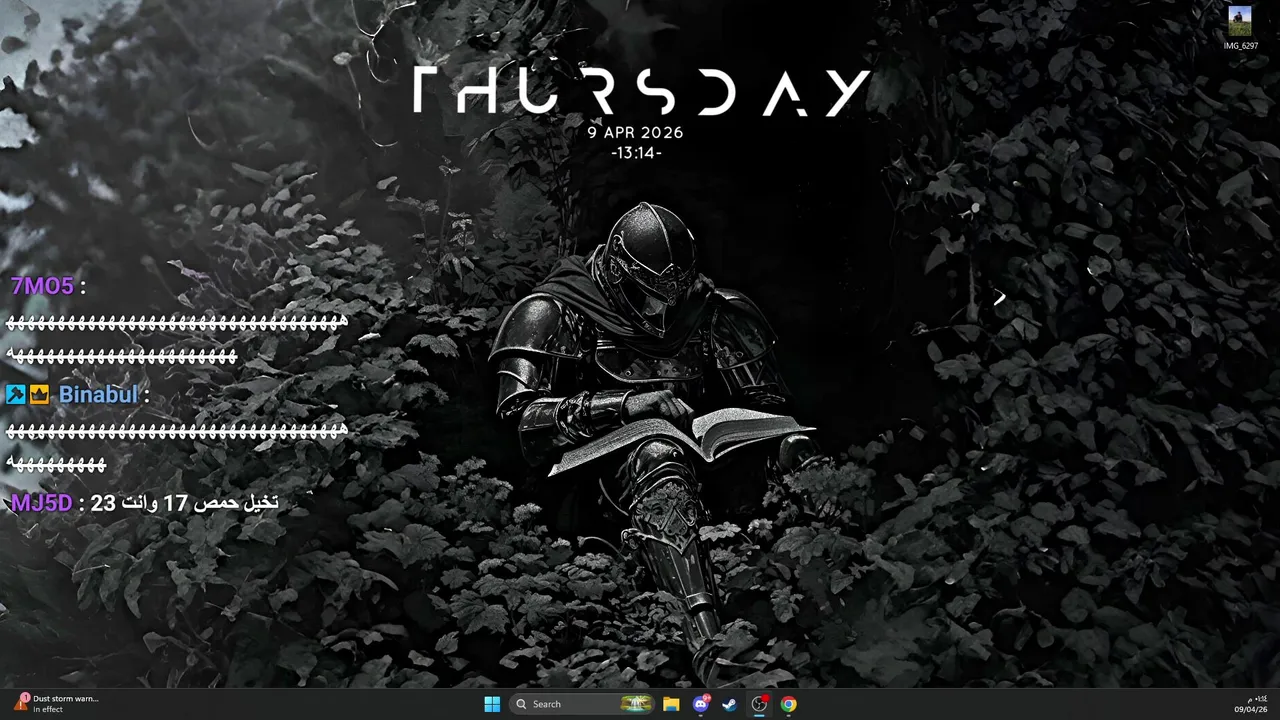Screen dimensions: 1280x720
Task: Click the crown badge next to Binabul
Action: coord(39,395)
